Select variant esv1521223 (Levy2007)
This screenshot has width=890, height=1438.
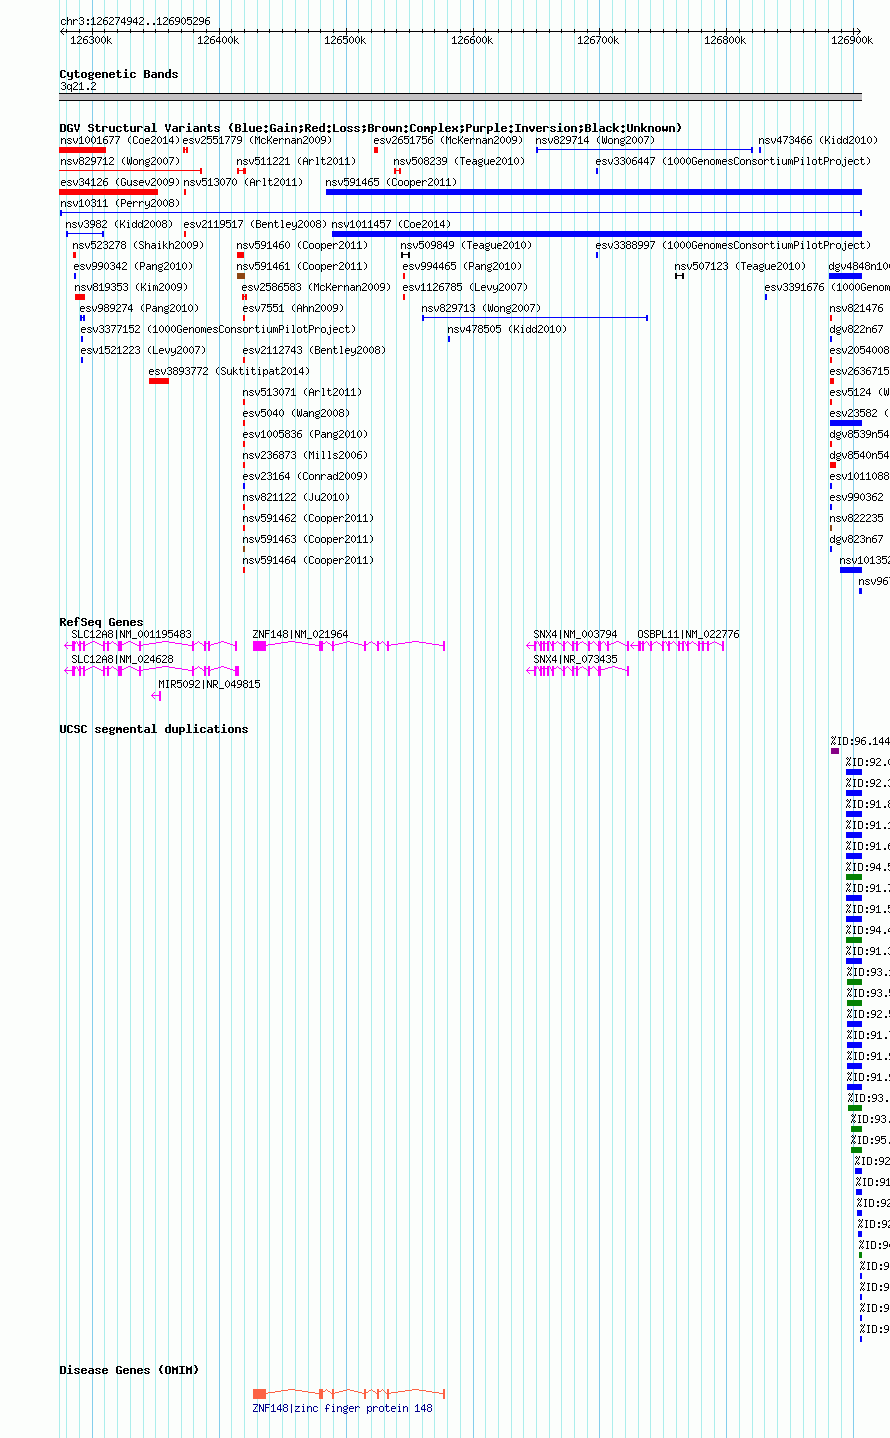click(x=142, y=350)
